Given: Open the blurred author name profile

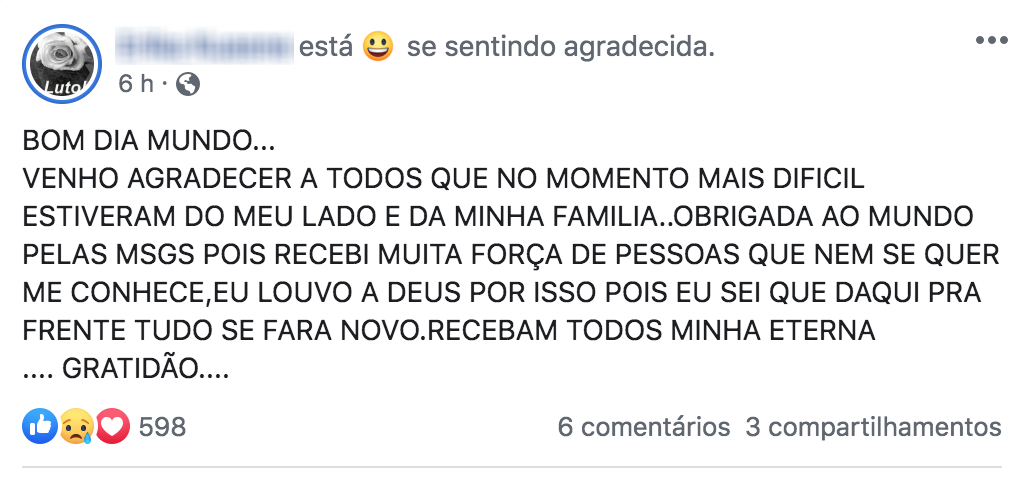Looking at the screenshot, I should (204, 48).
